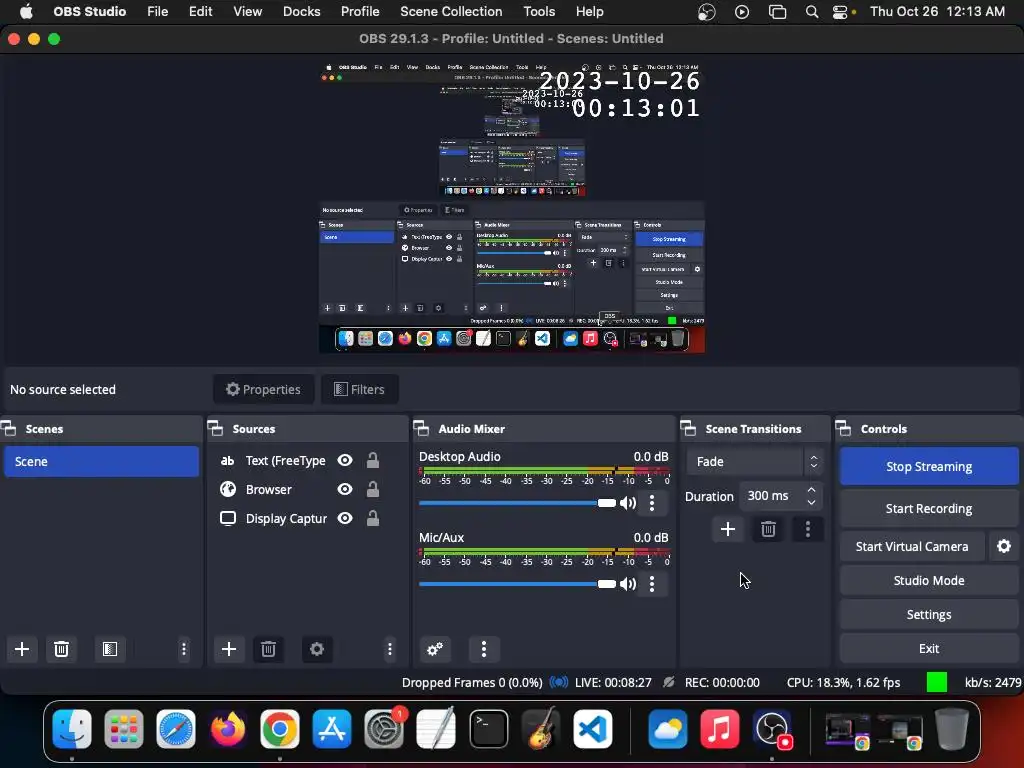
Task: Mute Mic/Aux speaker icon
Action: 628,584
